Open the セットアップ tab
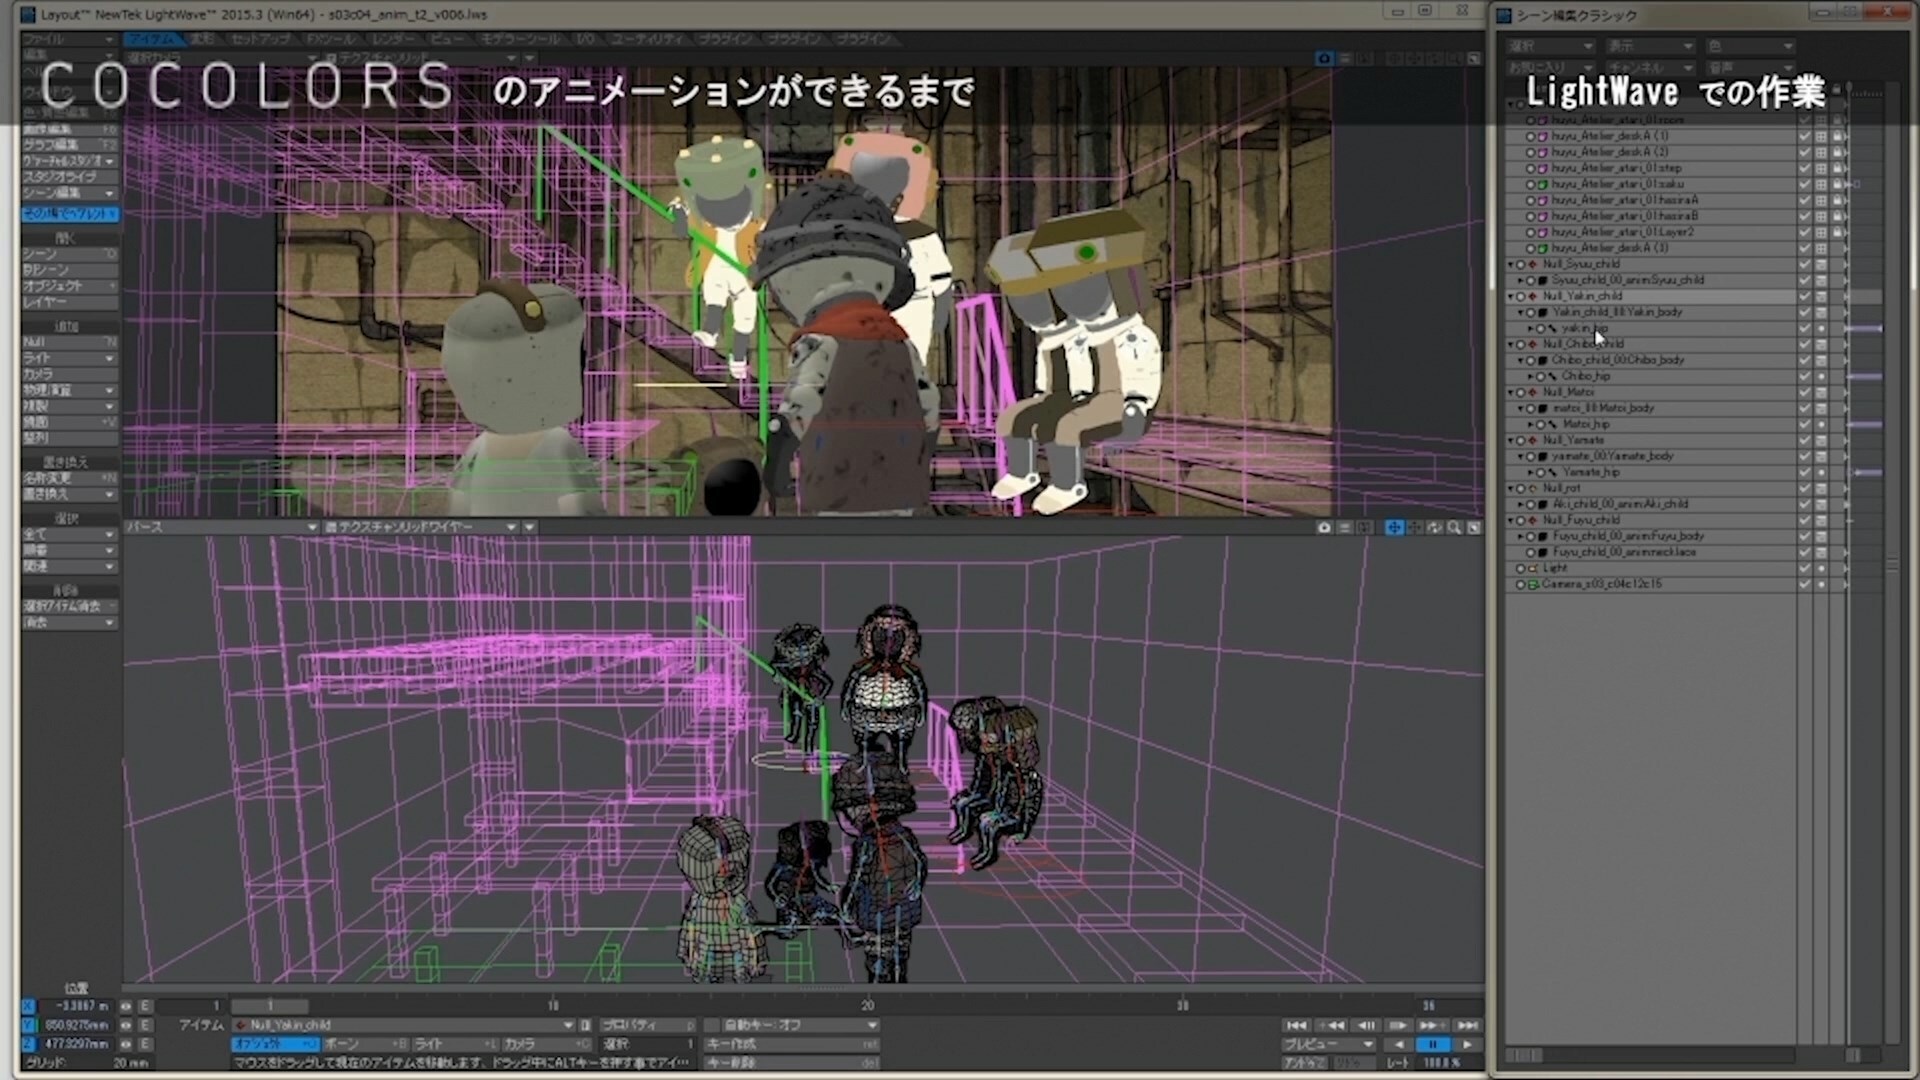 click(x=260, y=39)
